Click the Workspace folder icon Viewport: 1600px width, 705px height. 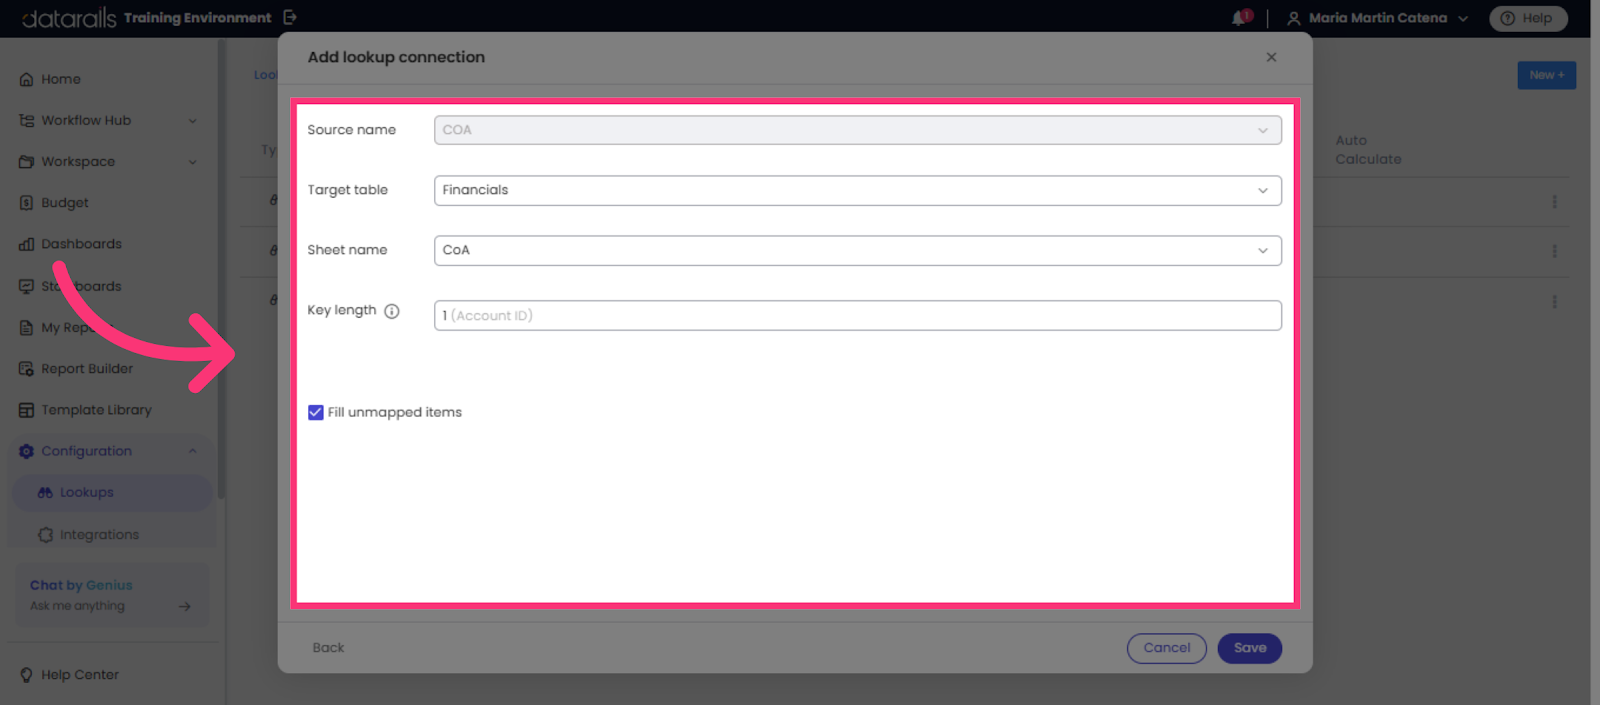point(27,162)
